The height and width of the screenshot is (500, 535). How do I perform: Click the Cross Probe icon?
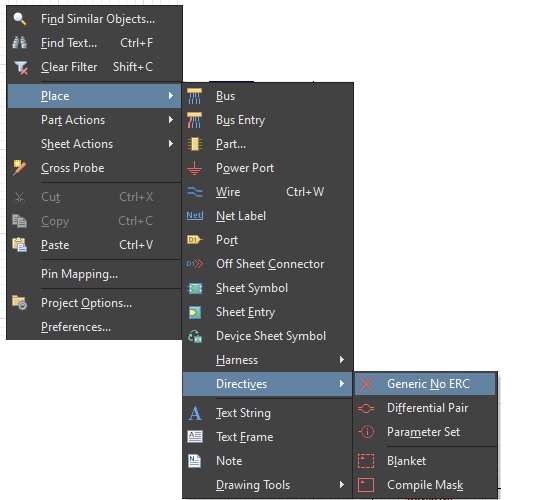19,168
